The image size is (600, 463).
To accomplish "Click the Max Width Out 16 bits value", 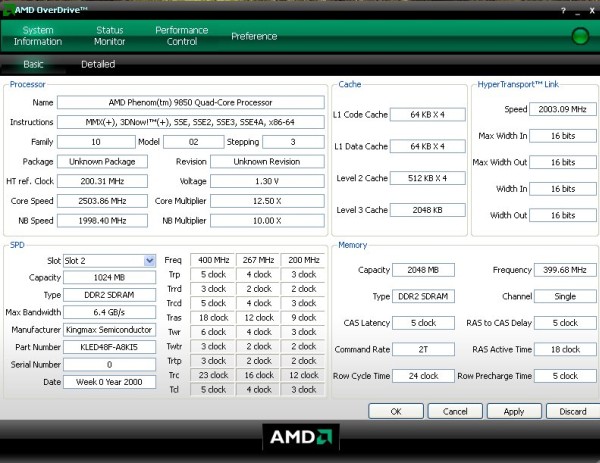I will point(562,162).
